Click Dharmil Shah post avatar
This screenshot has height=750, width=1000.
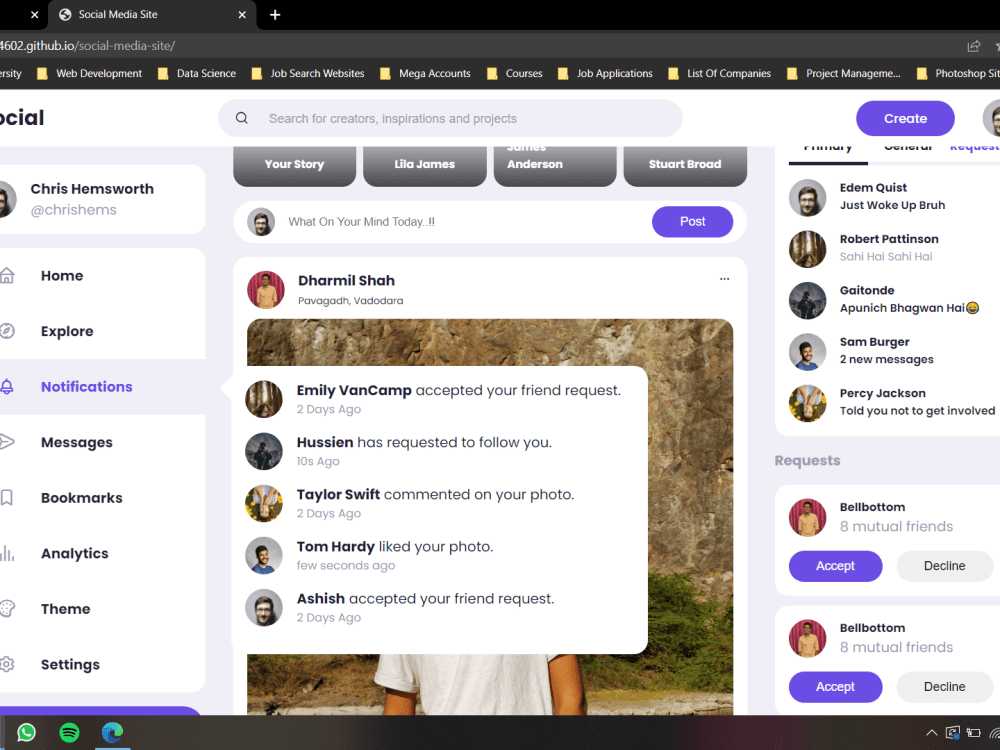click(266, 290)
